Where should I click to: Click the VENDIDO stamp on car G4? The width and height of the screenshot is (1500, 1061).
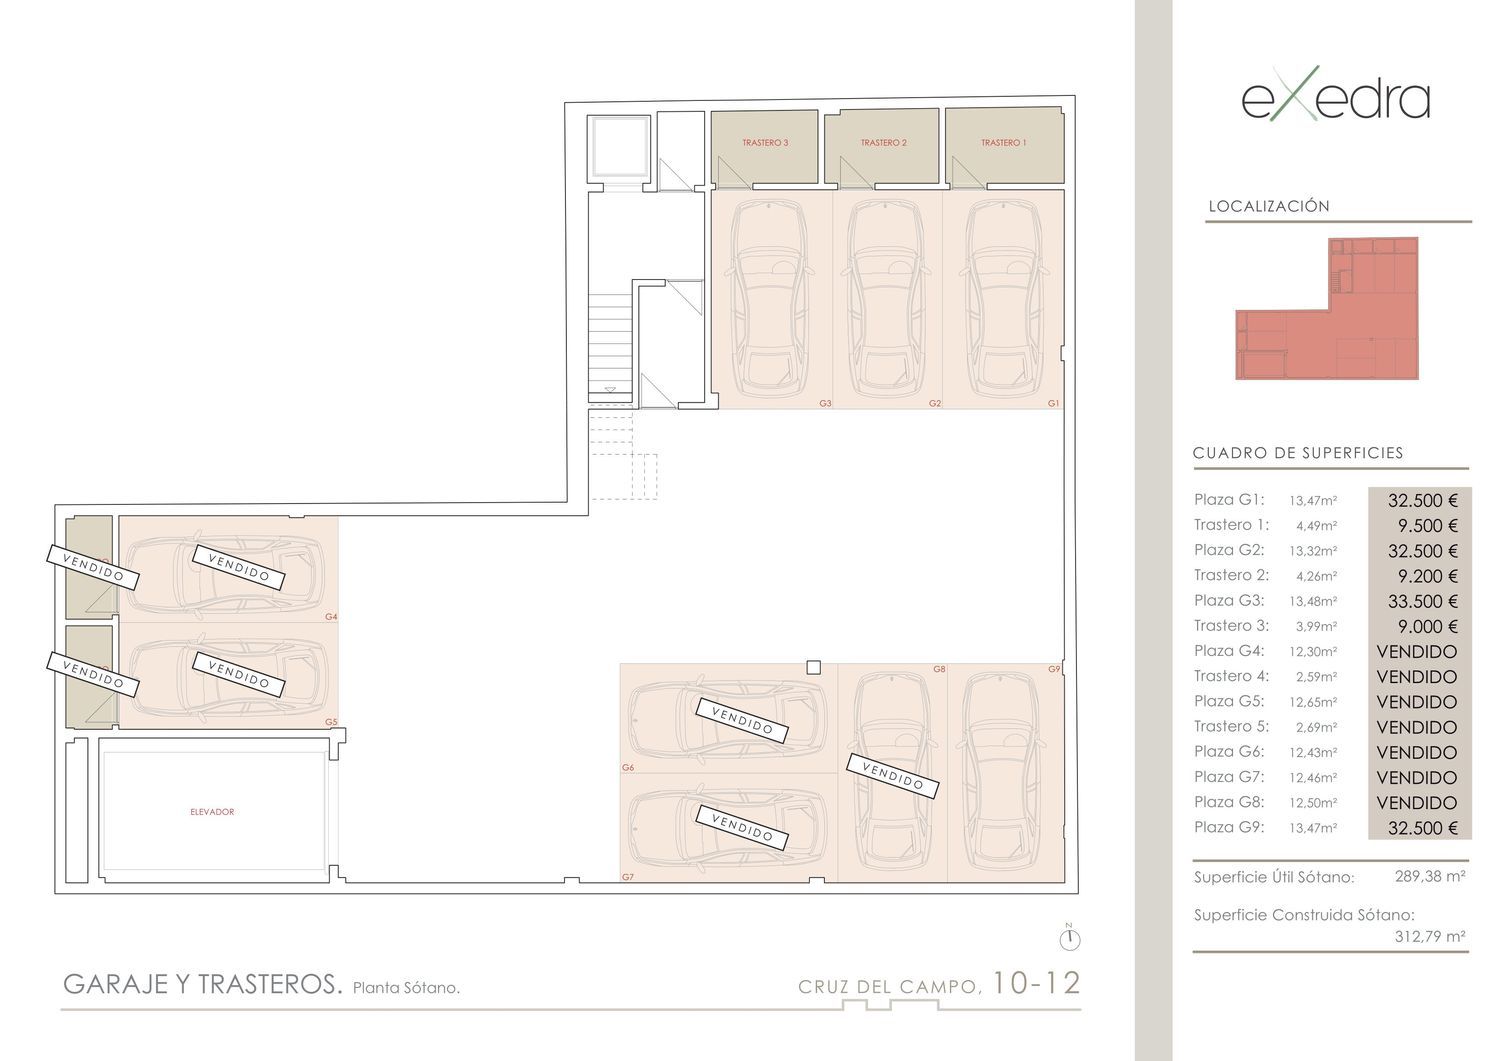238,567
